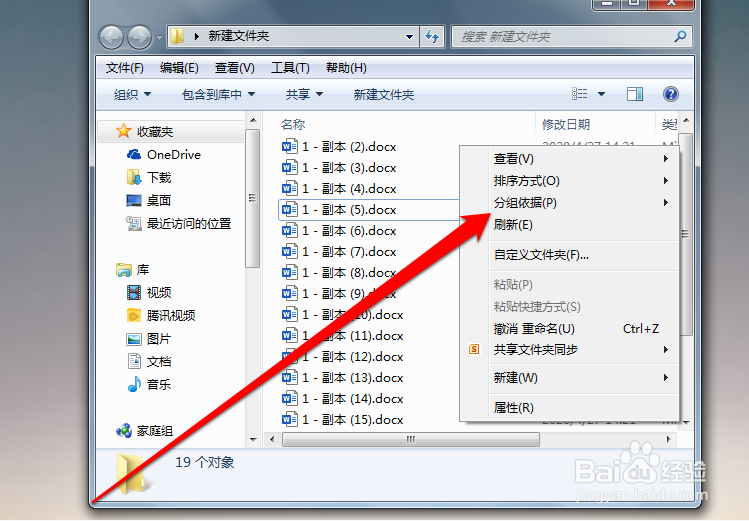
Task: Click the Desktop (桌面) icon in sidebar
Action: [x=134, y=200]
